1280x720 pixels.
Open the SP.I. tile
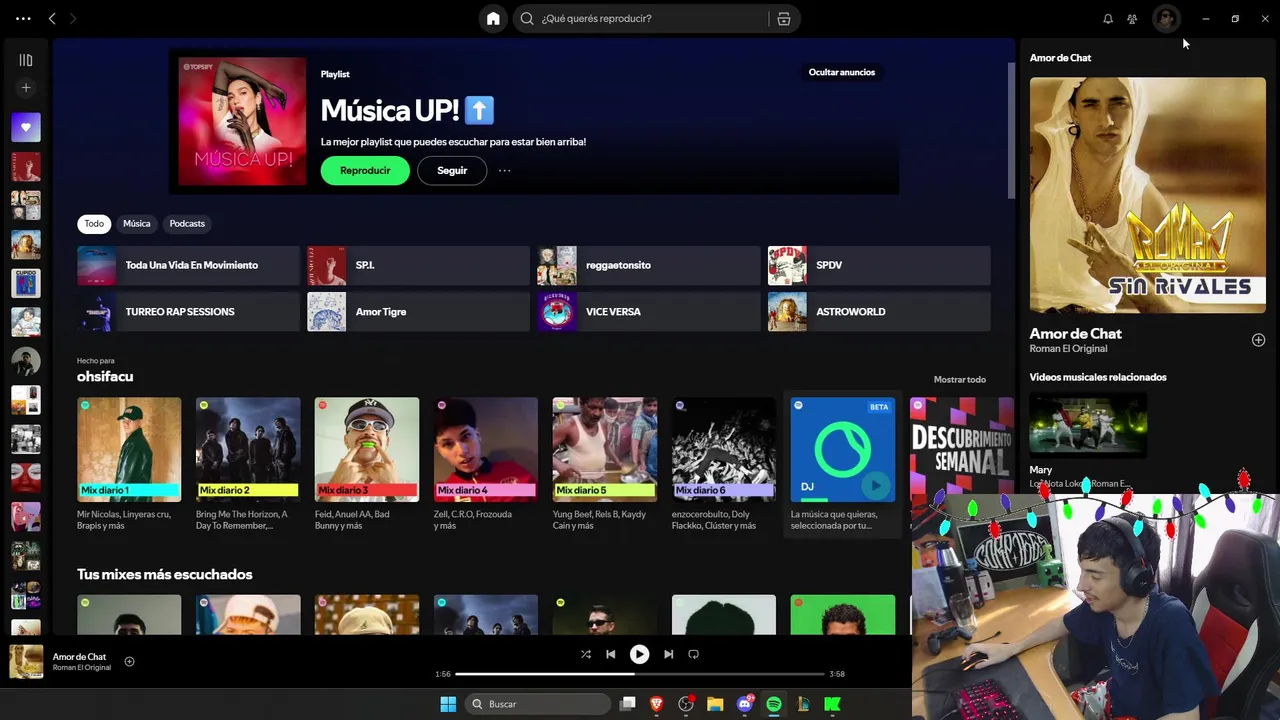tap(418, 265)
